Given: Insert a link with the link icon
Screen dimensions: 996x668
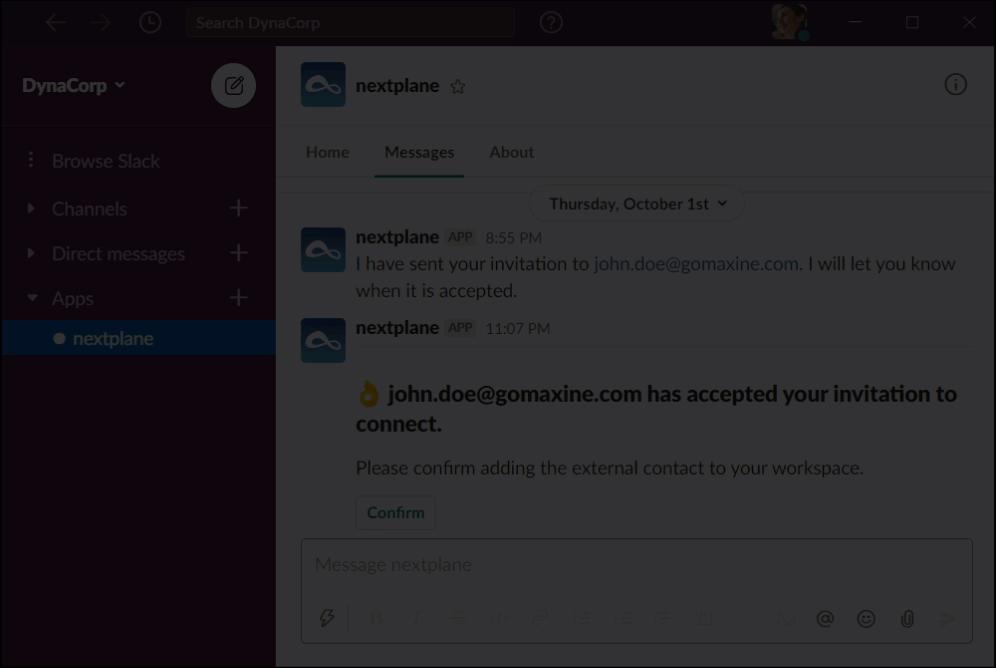Looking at the screenshot, I should [x=540, y=618].
